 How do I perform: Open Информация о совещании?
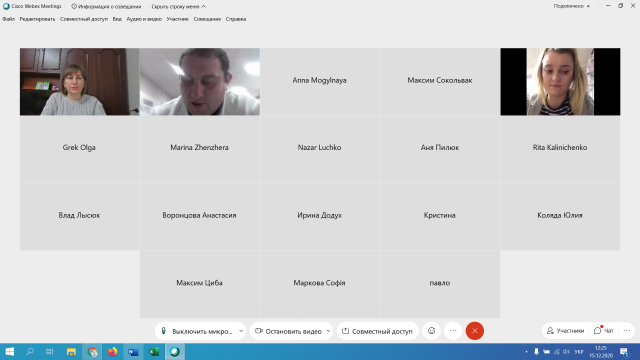click(x=106, y=7)
